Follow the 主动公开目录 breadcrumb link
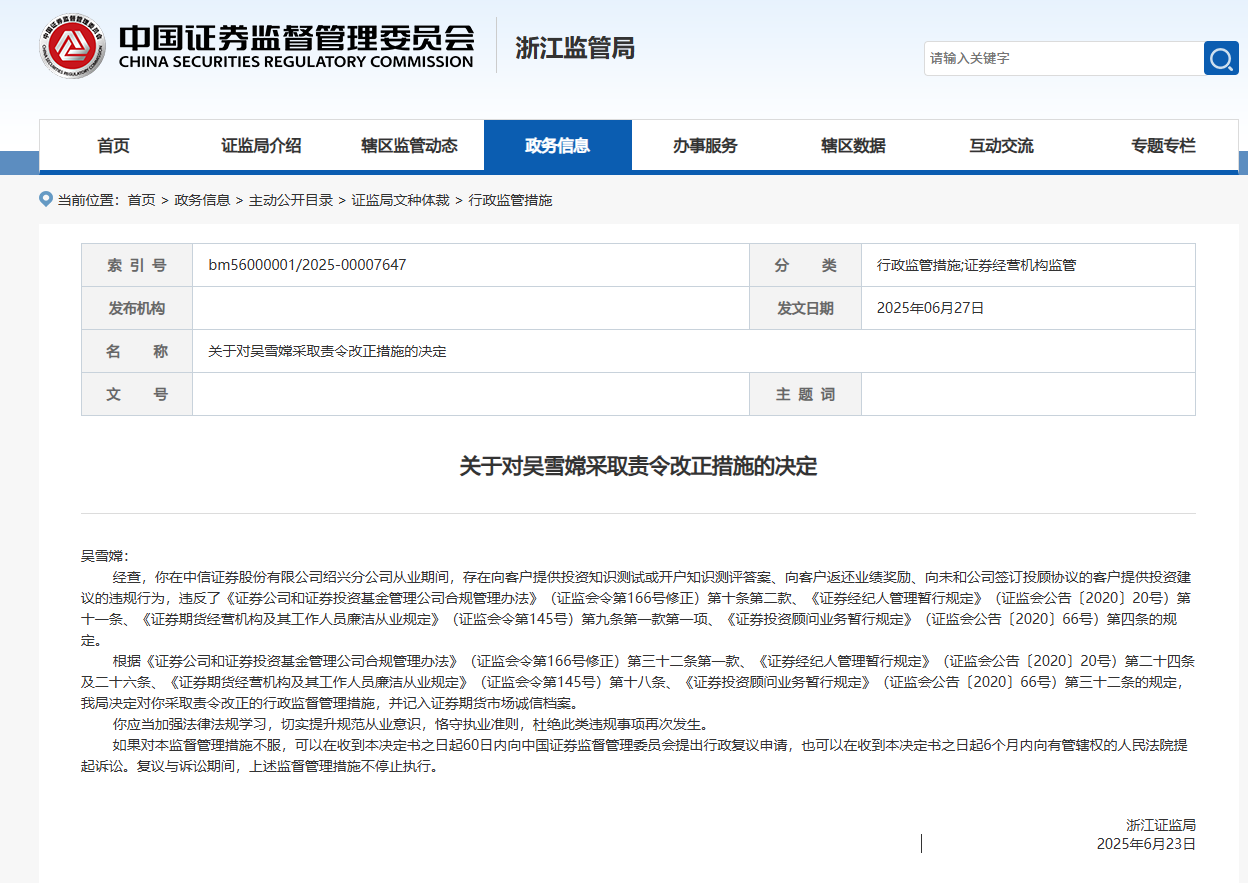 [291, 200]
